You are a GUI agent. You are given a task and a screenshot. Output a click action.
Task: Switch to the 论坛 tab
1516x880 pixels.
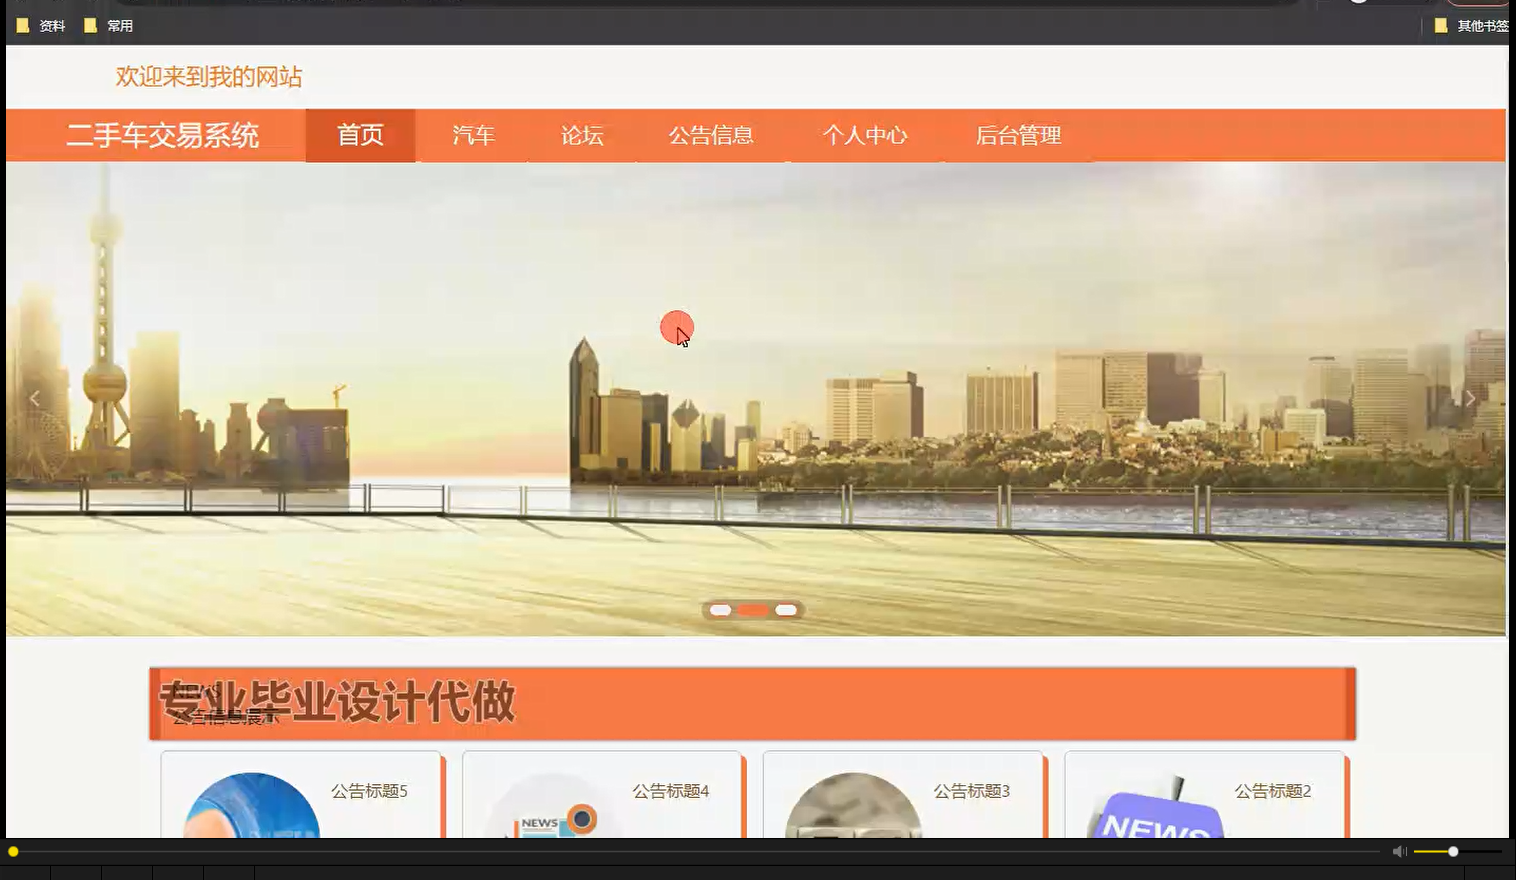[x=583, y=135]
